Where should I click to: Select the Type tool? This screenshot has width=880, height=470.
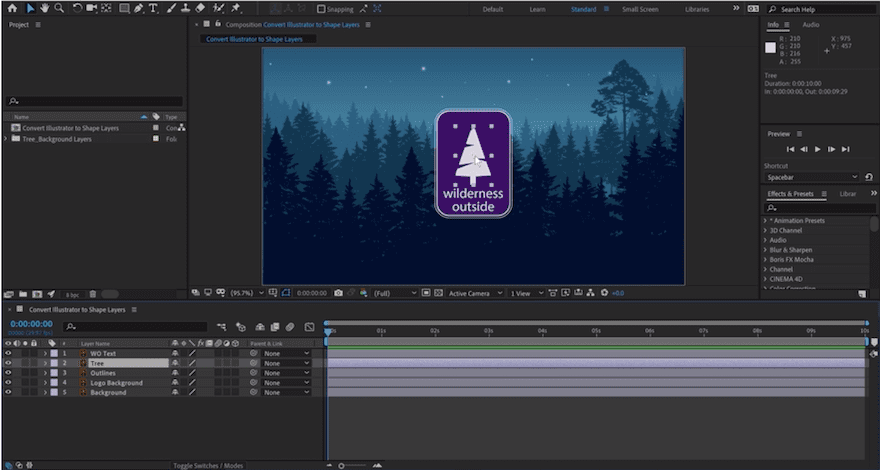pyautogui.click(x=152, y=8)
